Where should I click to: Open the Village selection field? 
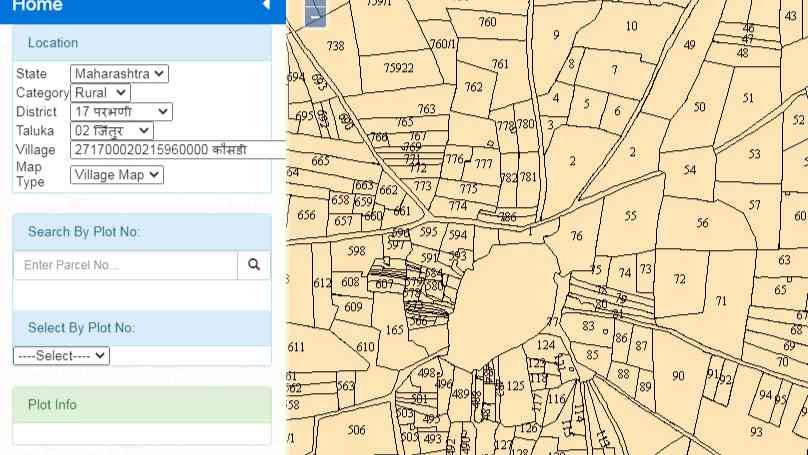point(178,149)
